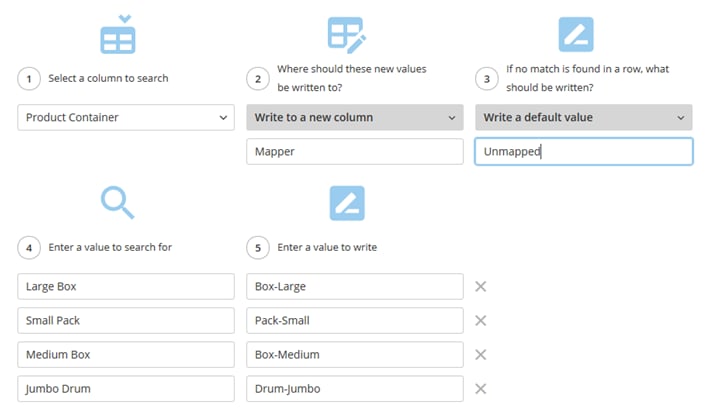Image resolution: width=710 pixels, height=417 pixels.
Task: Focus the Mapper new column name field
Action: [355, 151]
